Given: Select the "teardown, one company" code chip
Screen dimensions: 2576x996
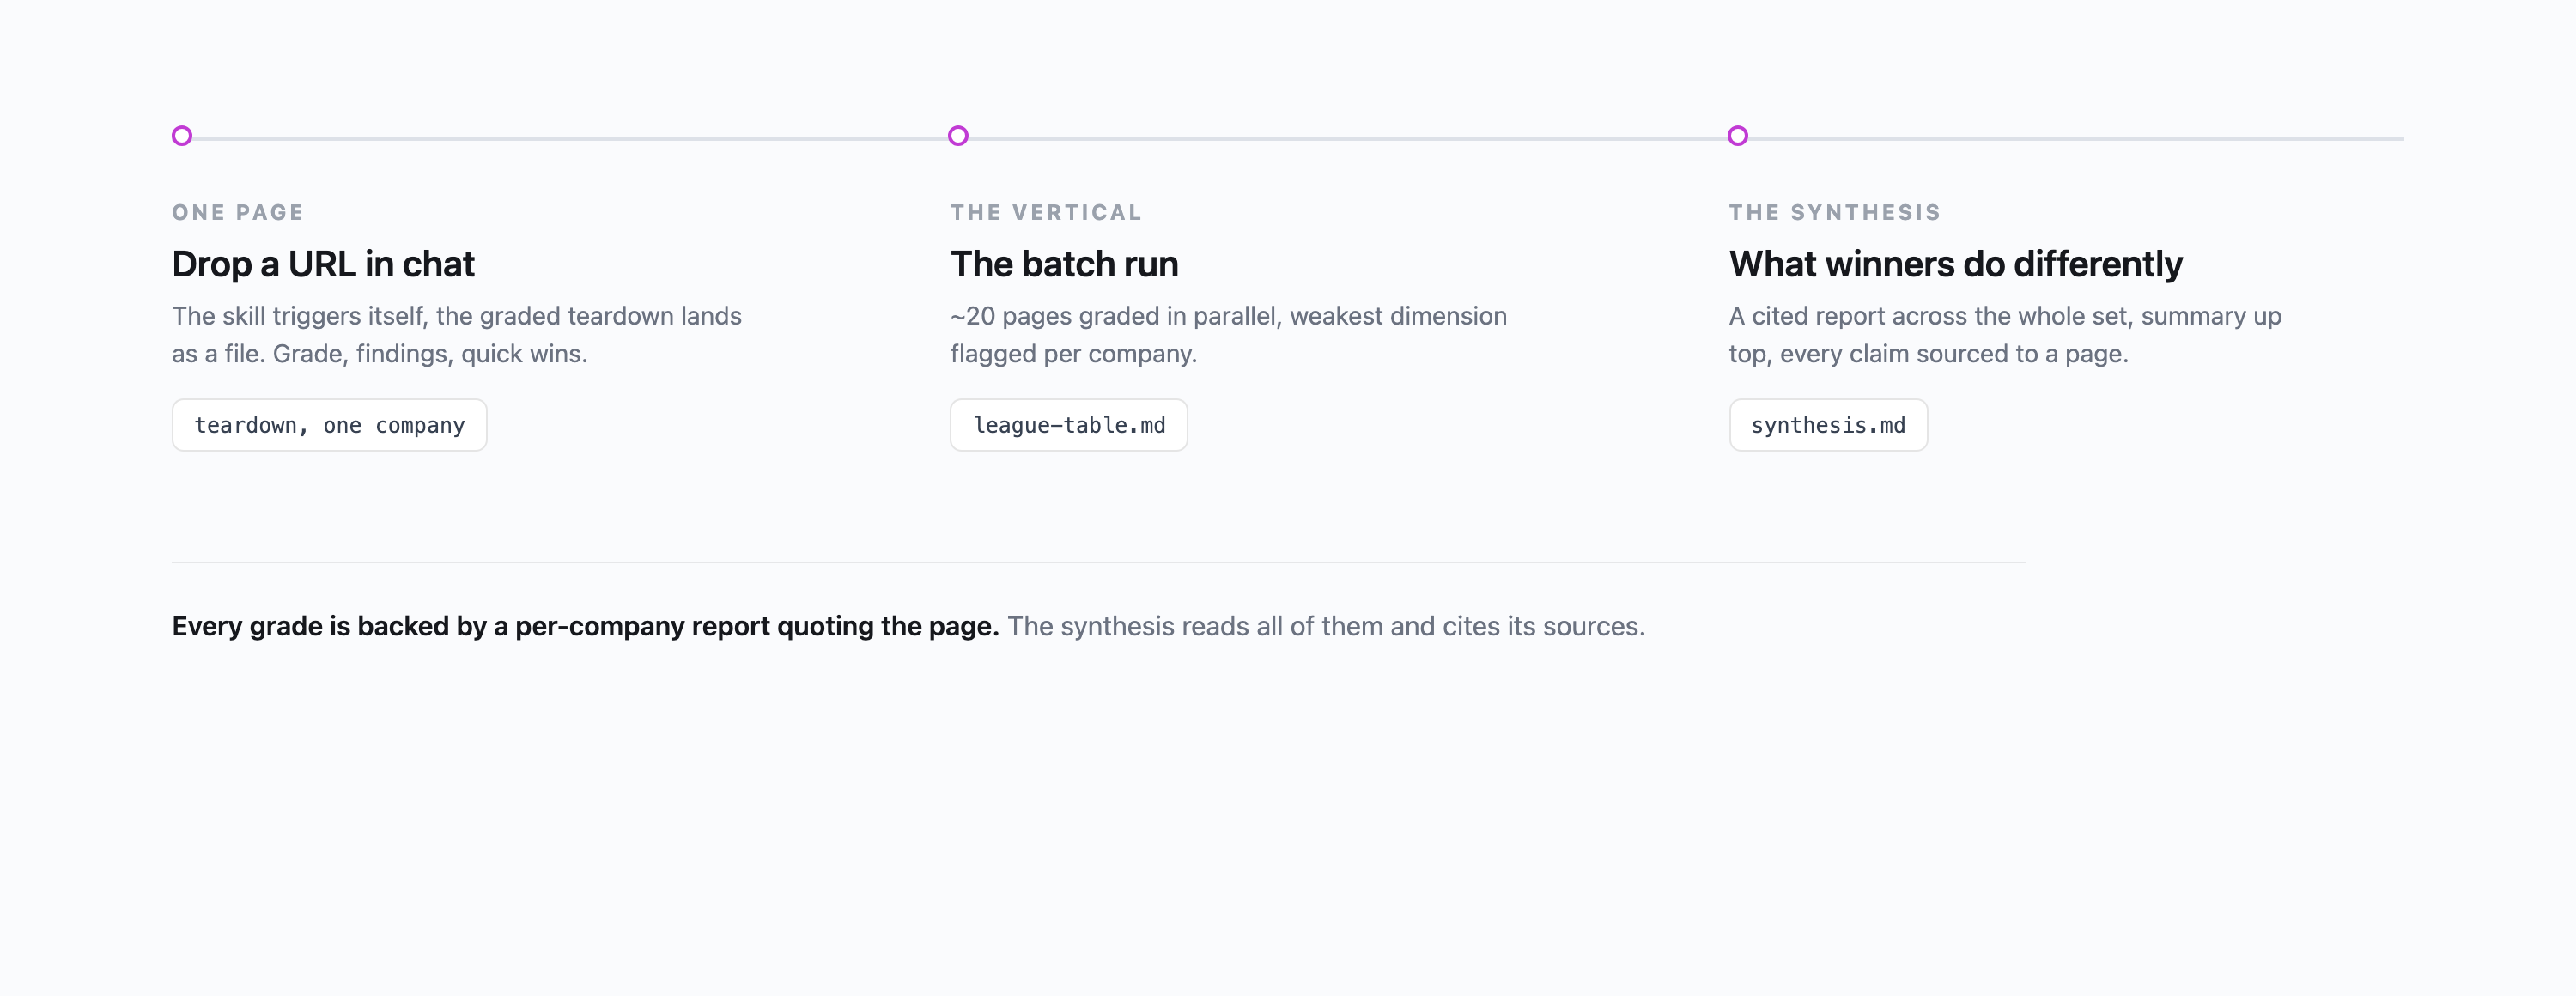Looking at the screenshot, I should (329, 425).
